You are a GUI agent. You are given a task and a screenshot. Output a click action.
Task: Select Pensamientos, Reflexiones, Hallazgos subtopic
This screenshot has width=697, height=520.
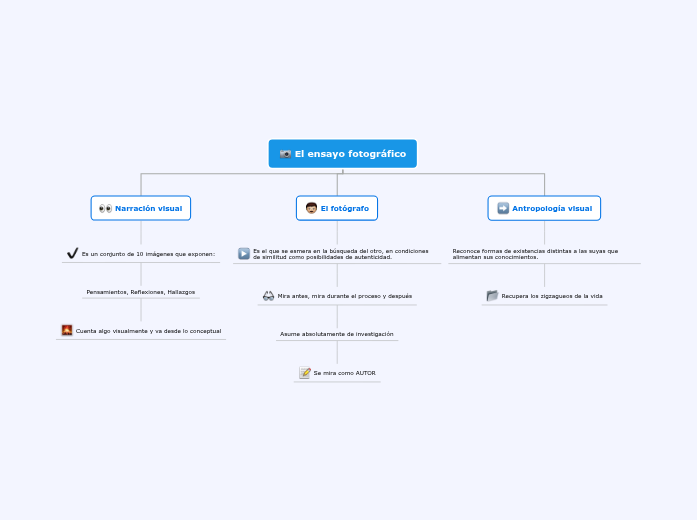[x=141, y=292]
